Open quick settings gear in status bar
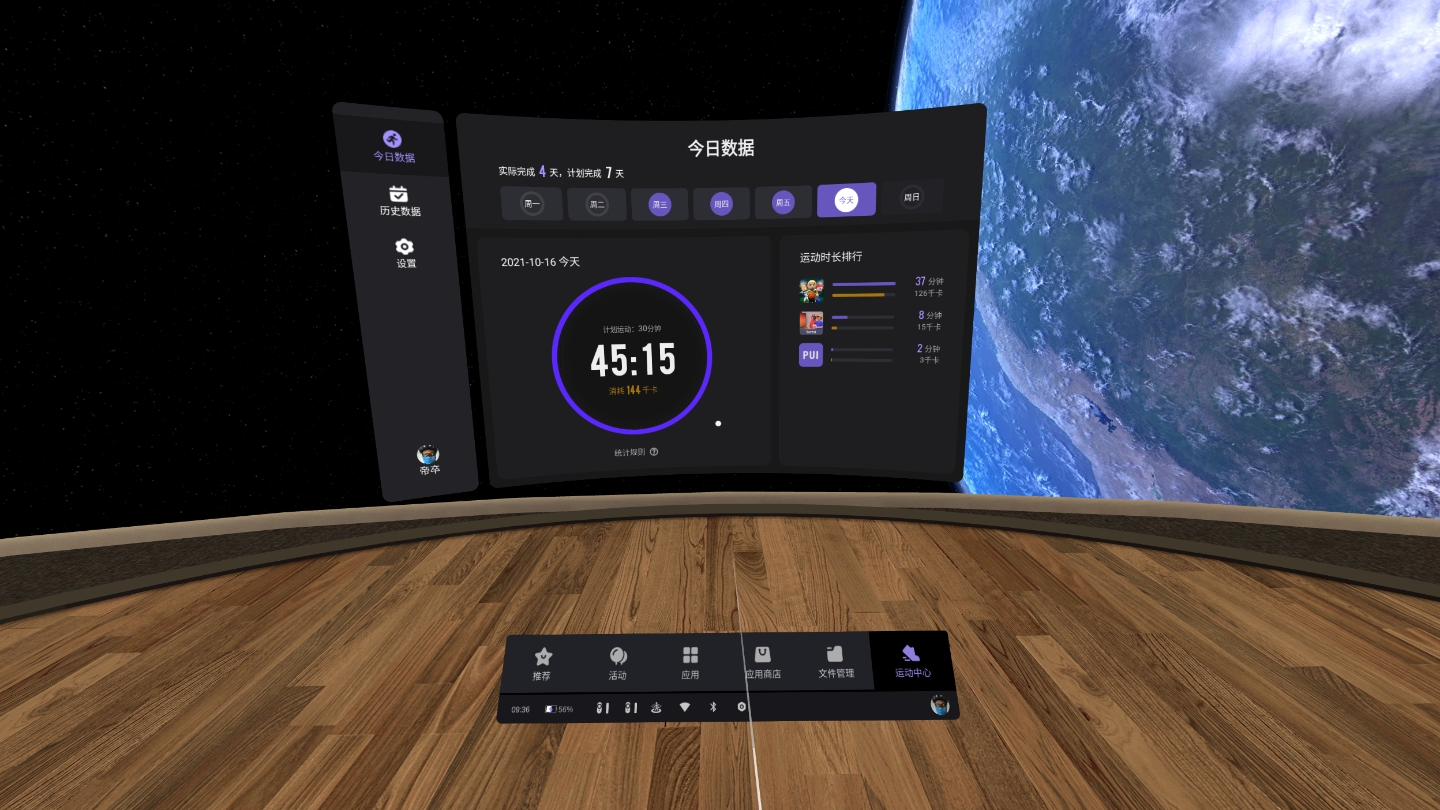The image size is (1440, 810). (742, 707)
